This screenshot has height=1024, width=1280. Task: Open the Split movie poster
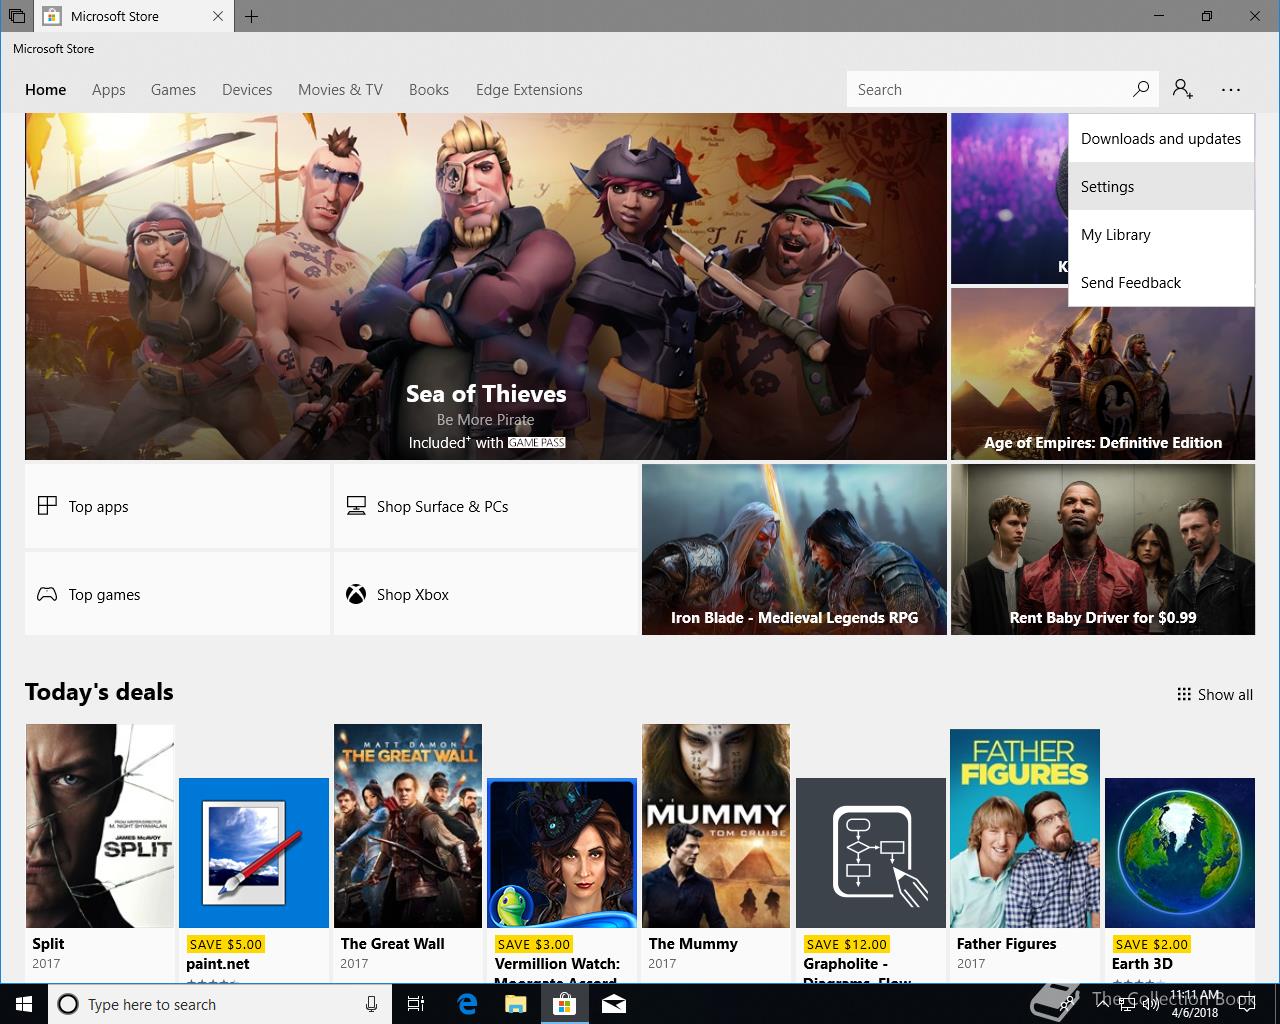point(100,826)
